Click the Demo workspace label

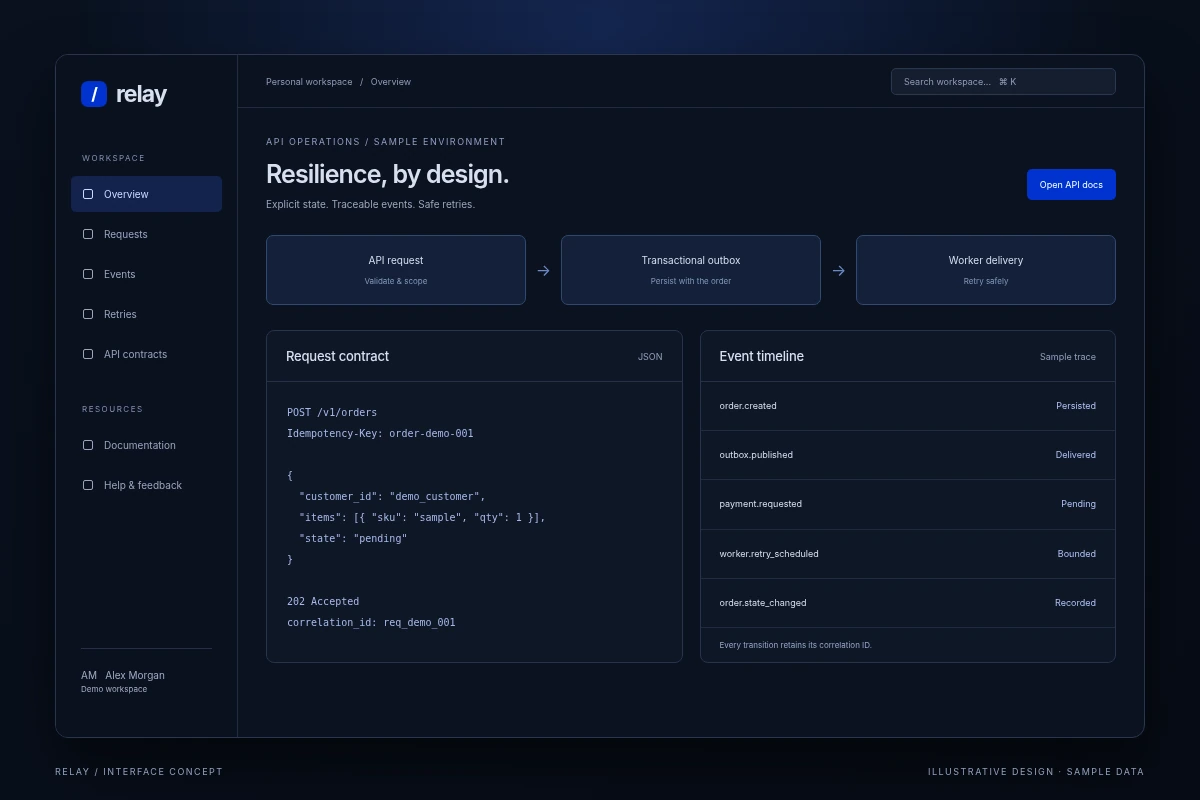[114, 689]
